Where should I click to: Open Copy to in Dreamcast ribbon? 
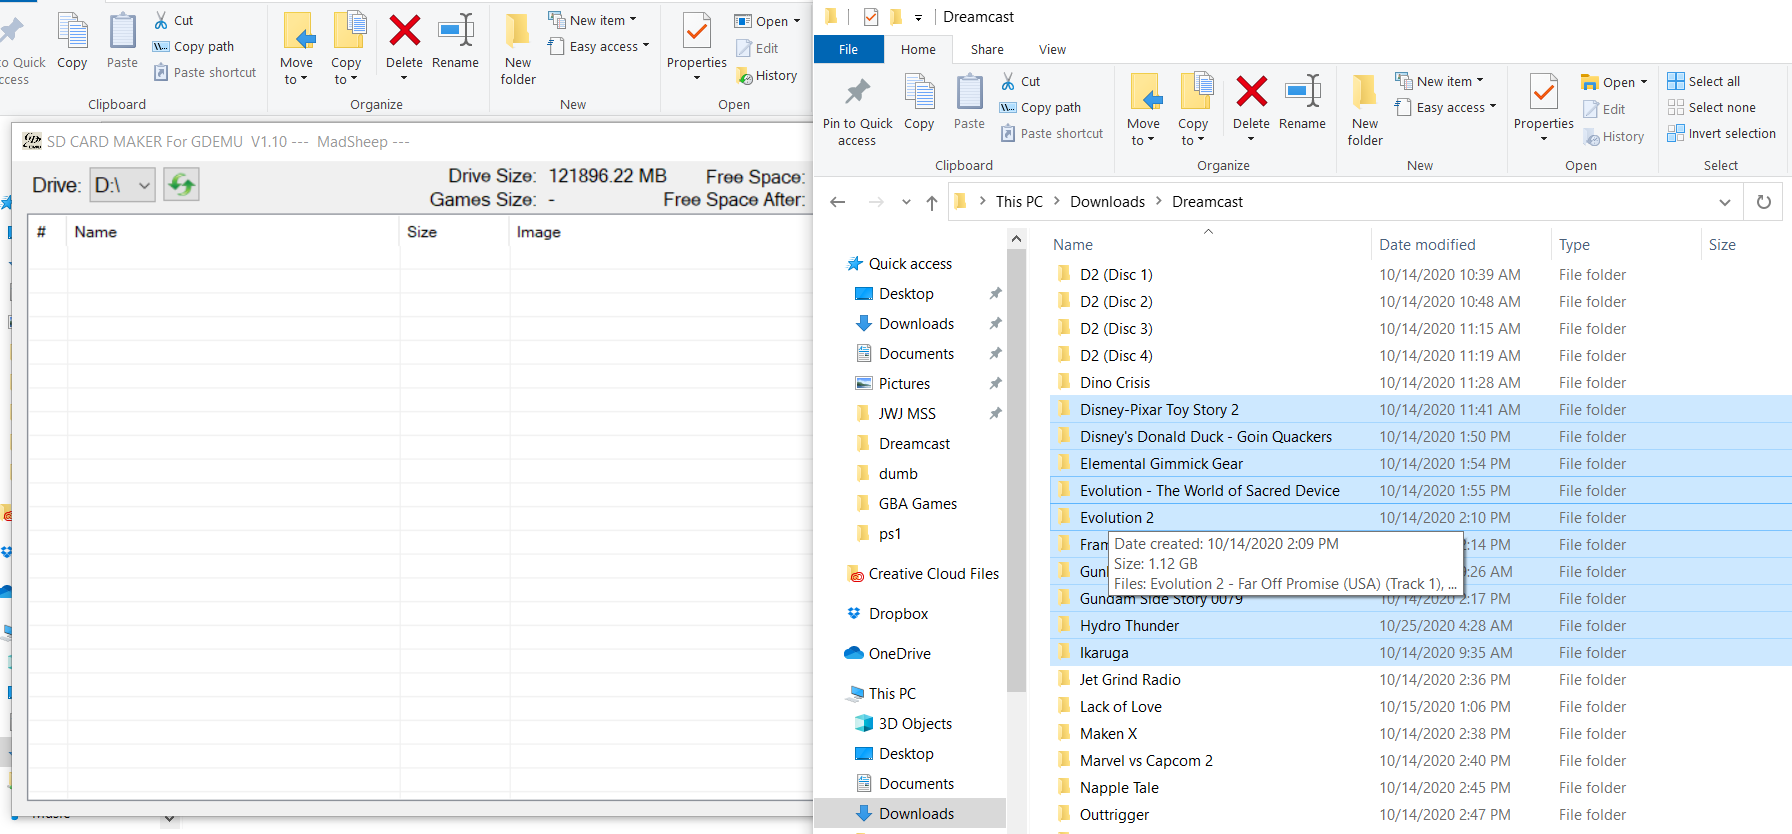click(1193, 110)
